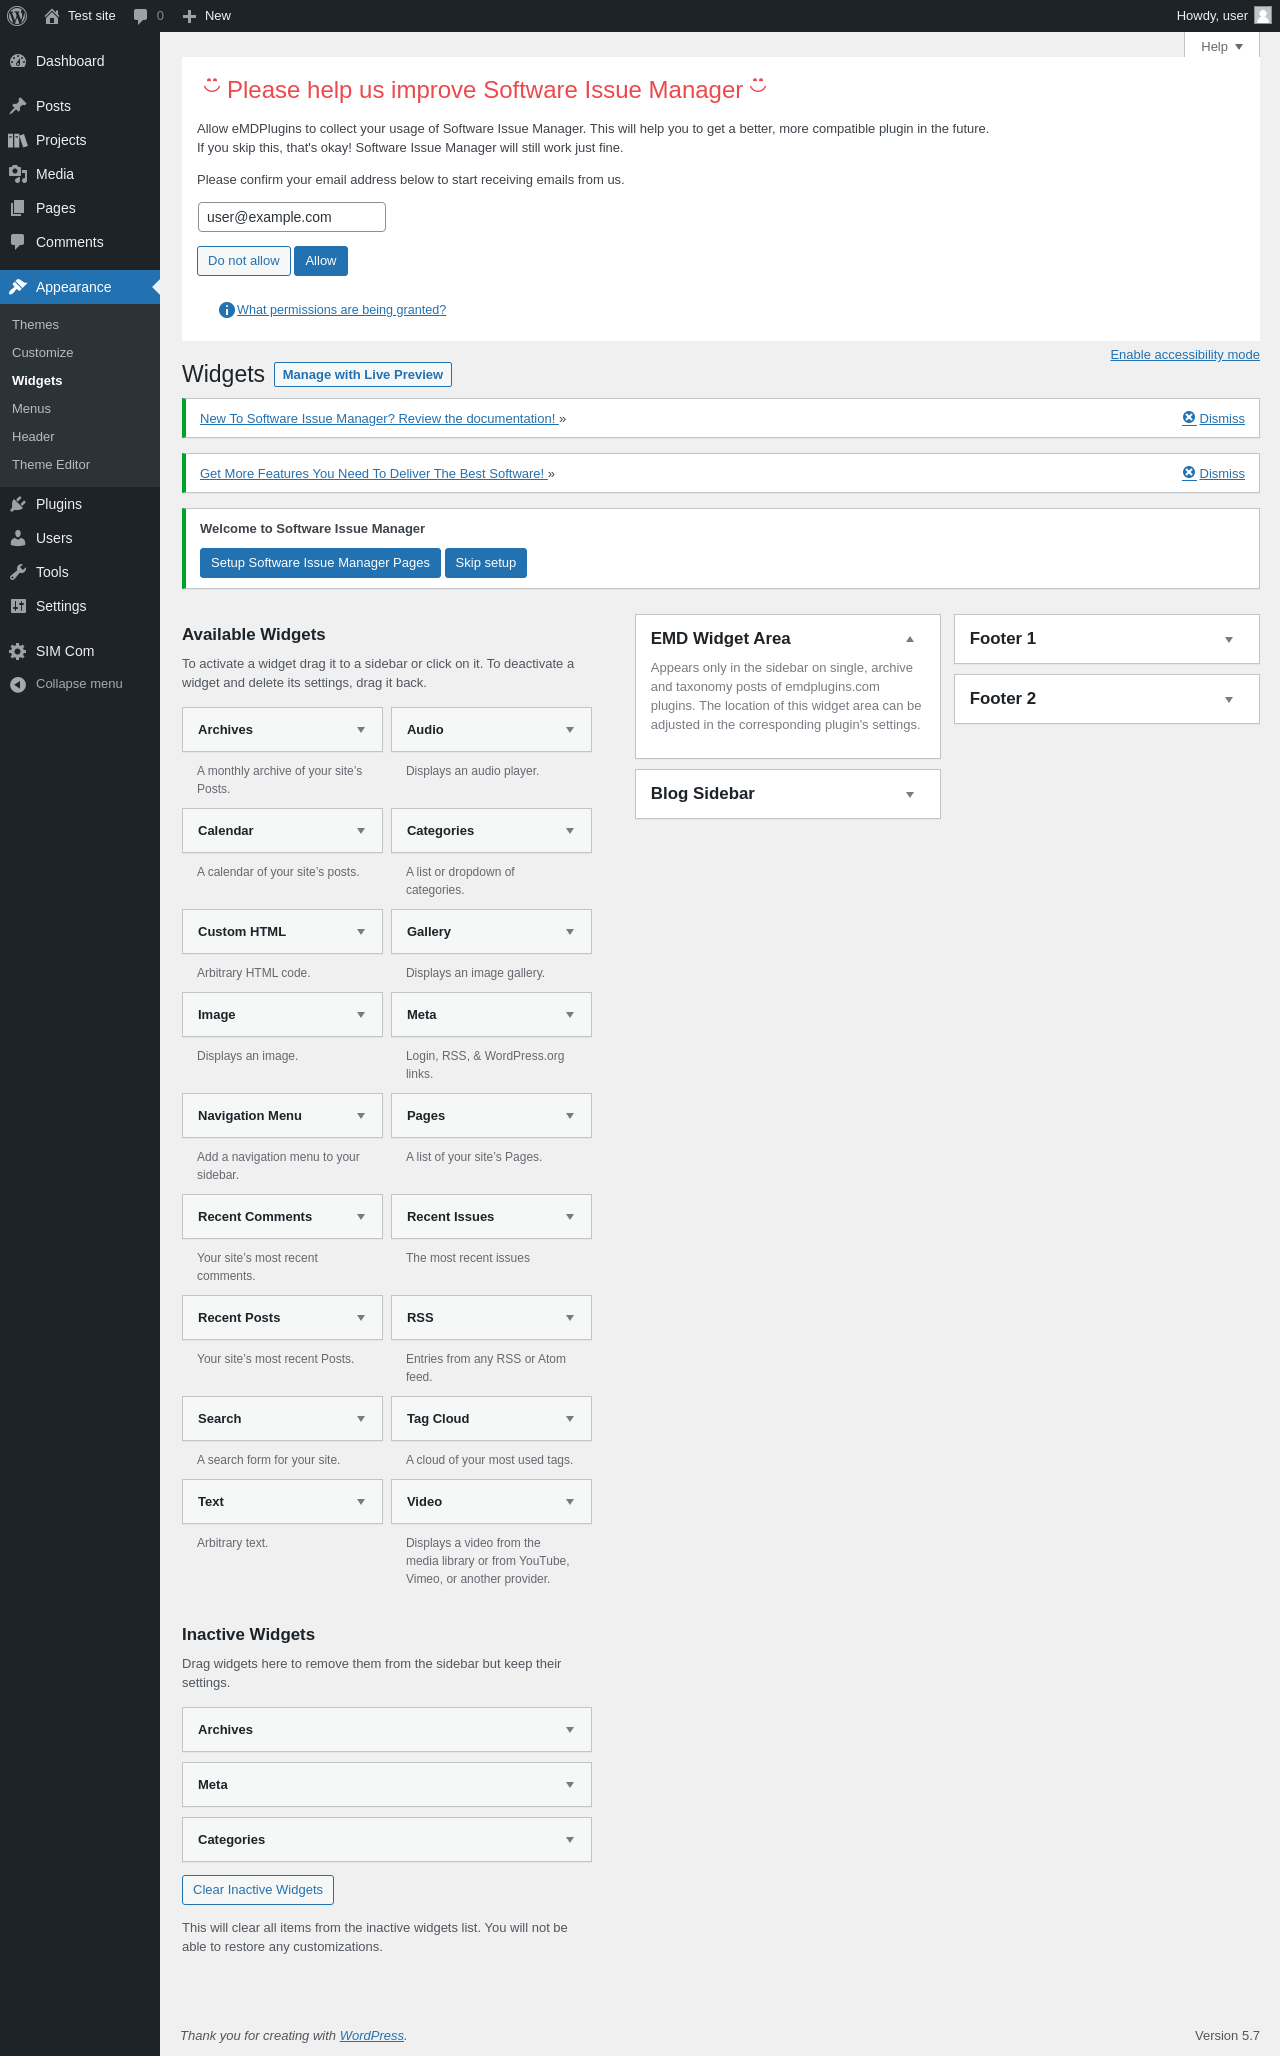
Task: Expand the Video widget arrow
Action: pos(570,1502)
